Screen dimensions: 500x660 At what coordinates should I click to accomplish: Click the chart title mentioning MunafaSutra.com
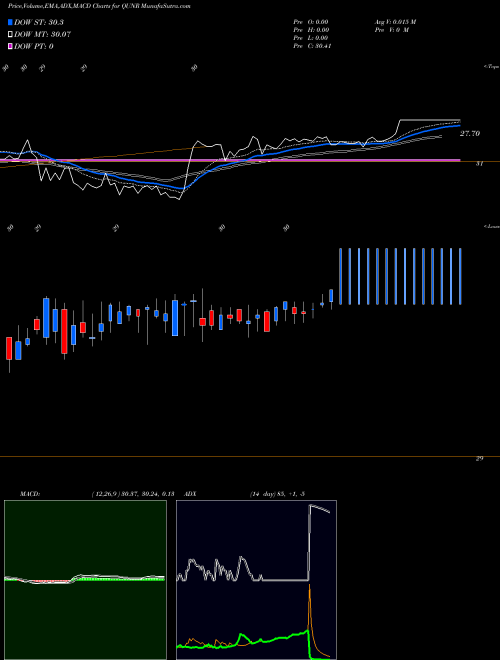coord(98,6)
